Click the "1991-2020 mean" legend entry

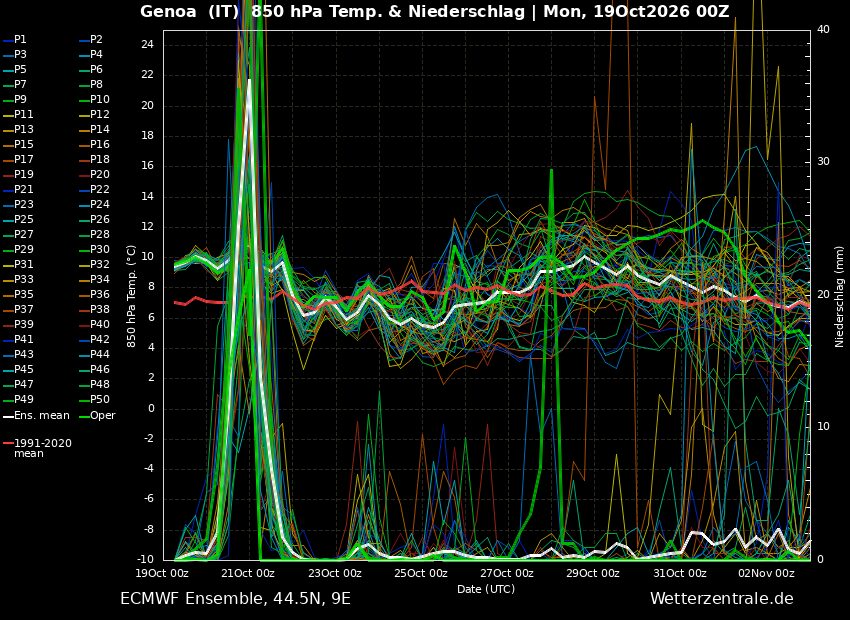(37, 448)
